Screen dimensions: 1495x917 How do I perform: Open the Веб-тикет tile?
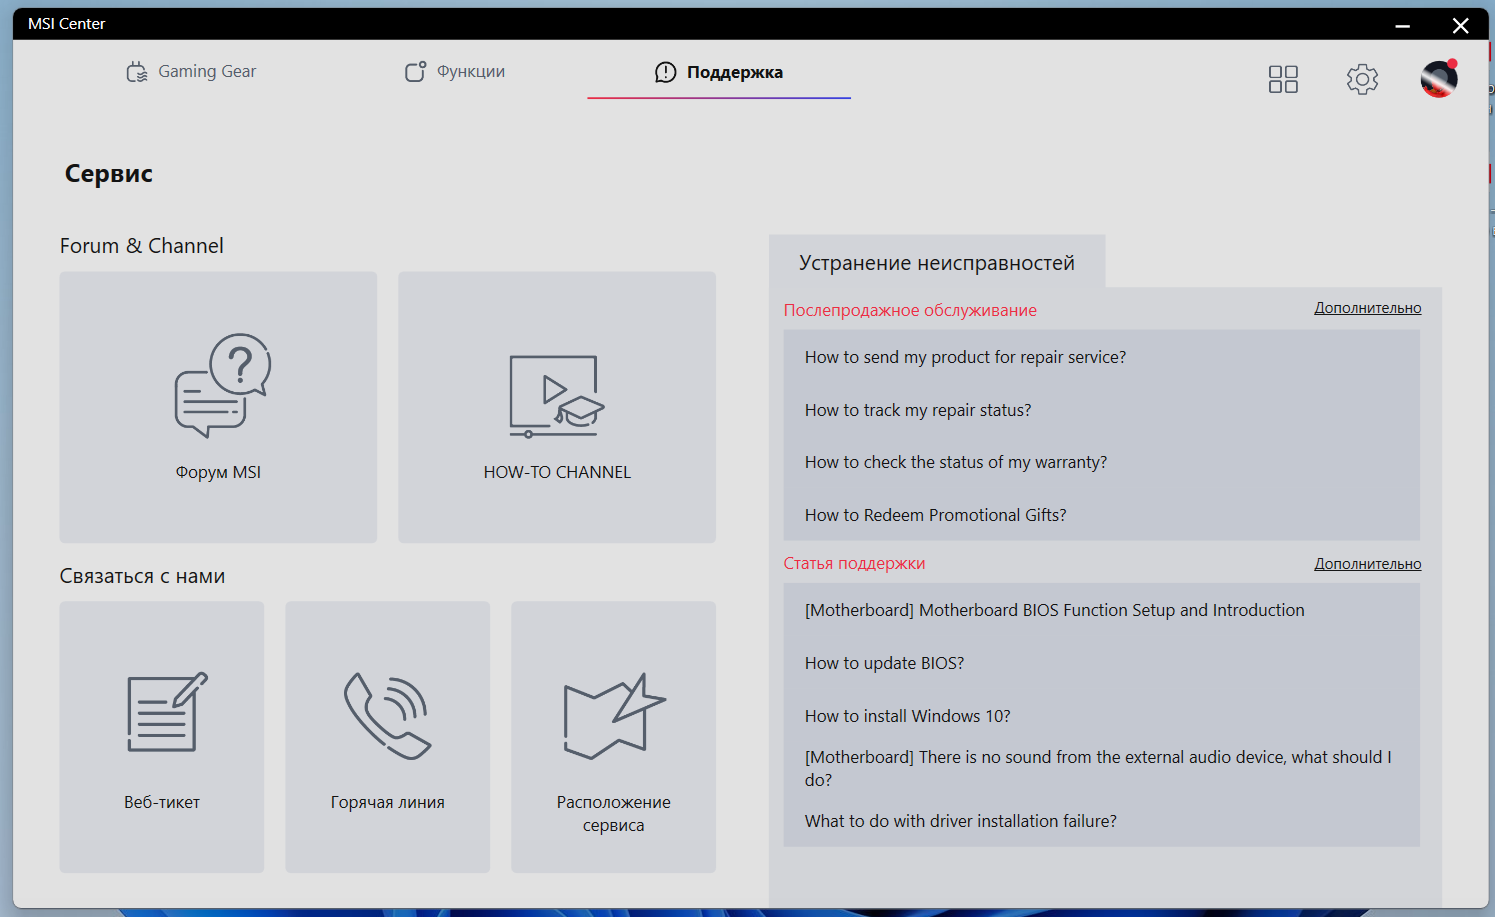[162, 737]
